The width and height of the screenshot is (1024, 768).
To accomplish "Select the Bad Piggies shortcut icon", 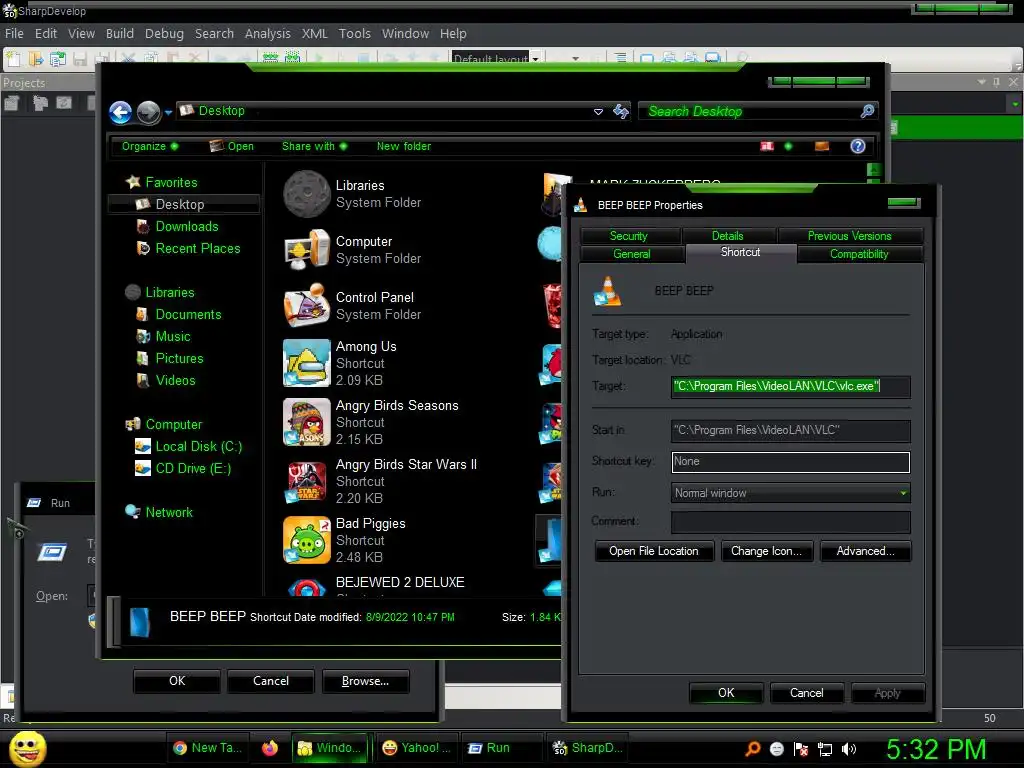I will pyautogui.click(x=306, y=540).
